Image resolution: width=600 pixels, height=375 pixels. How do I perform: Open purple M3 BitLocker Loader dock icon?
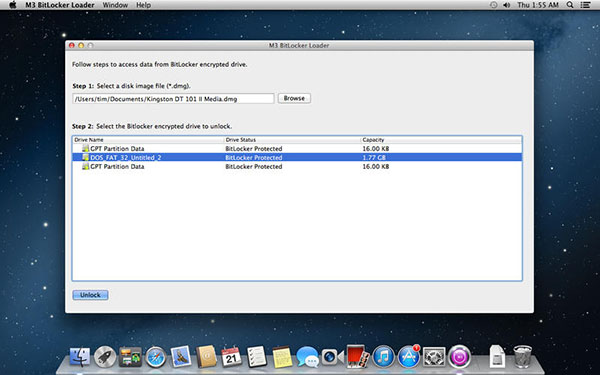(460, 357)
